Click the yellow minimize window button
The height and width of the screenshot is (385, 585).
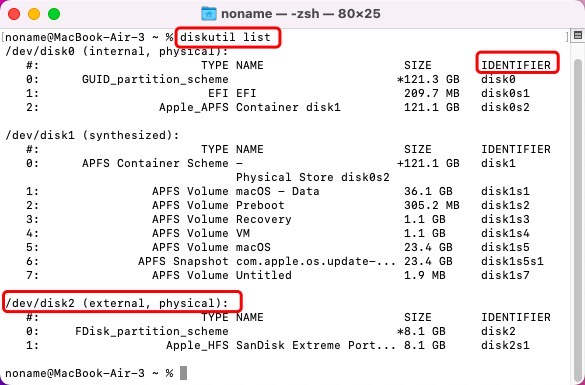pyautogui.click(x=34, y=14)
